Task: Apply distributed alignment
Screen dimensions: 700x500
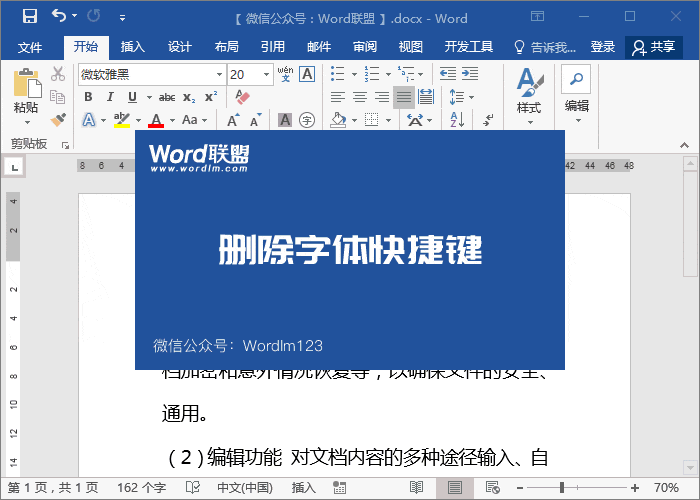Action: click(x=425, y=97)
